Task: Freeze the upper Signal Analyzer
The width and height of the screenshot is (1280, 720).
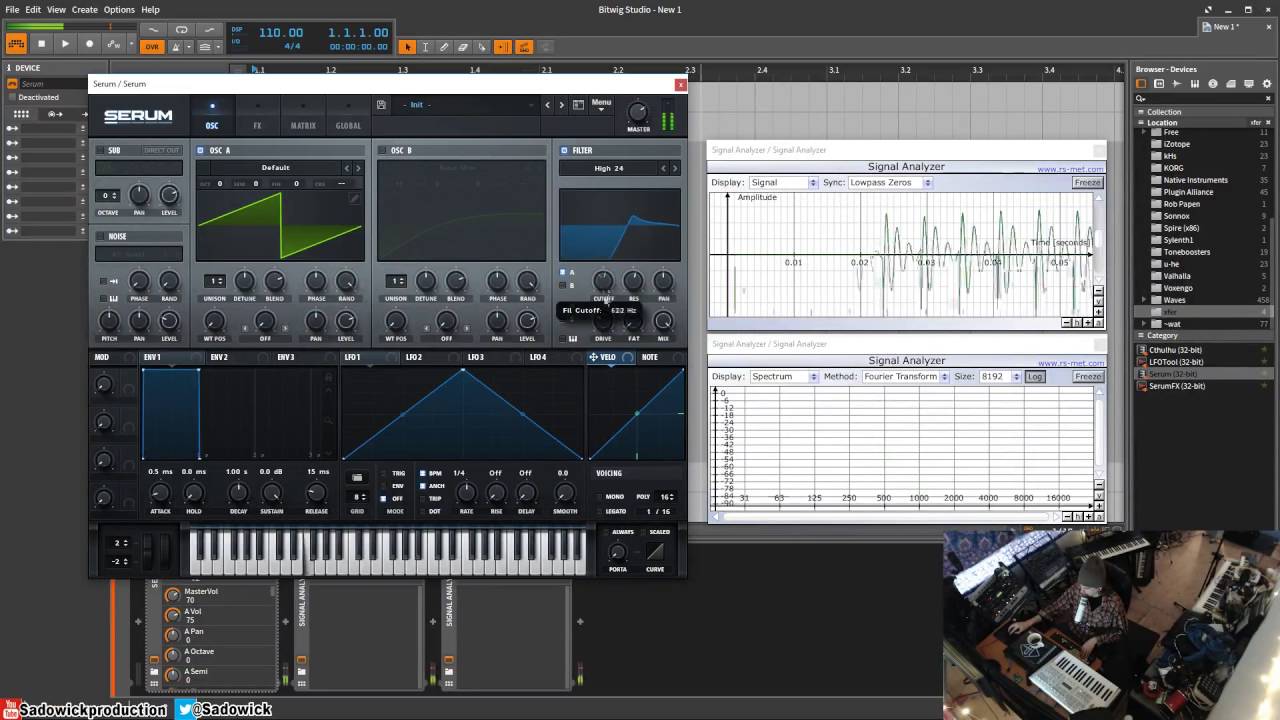Action: 1087,183
